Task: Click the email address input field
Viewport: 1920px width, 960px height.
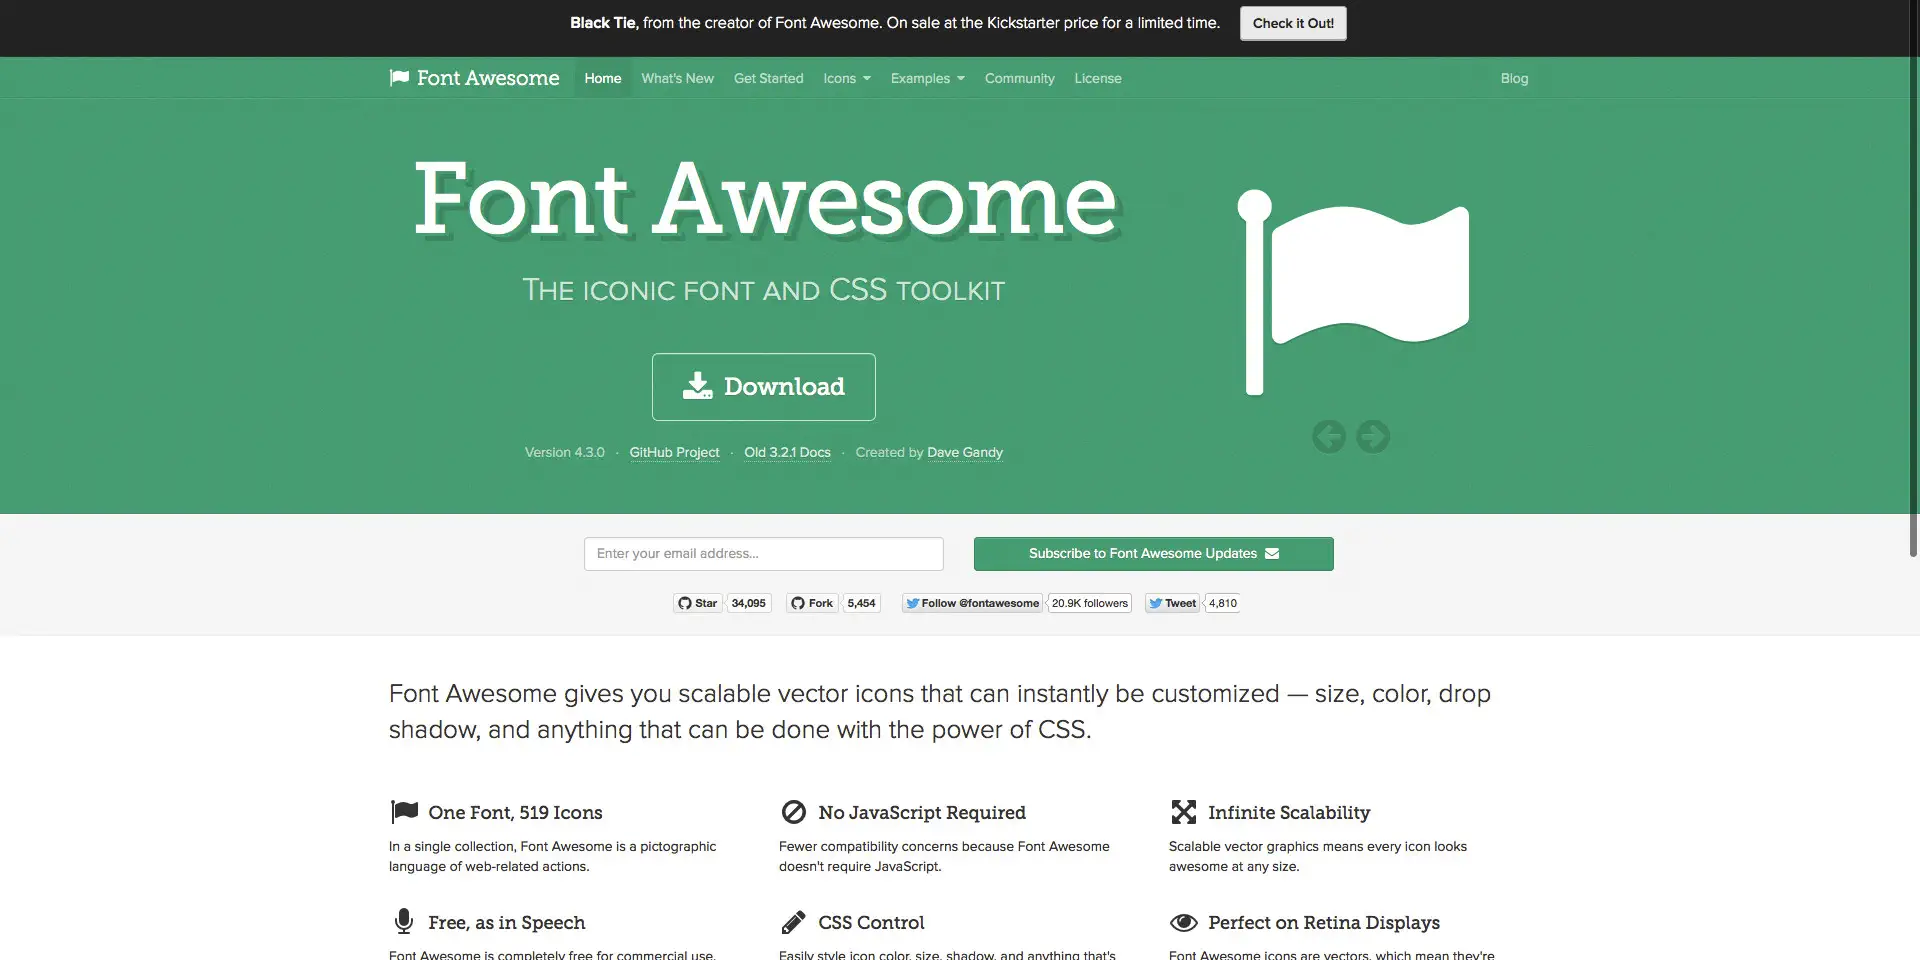Action: (764, 554)
